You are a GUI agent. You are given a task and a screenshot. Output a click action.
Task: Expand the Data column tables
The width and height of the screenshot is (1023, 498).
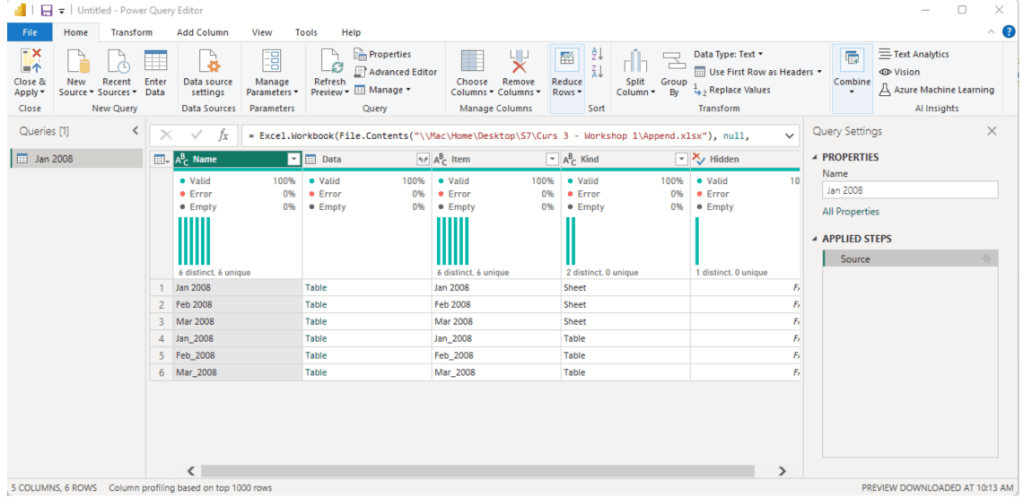click(x=422, y=159)
